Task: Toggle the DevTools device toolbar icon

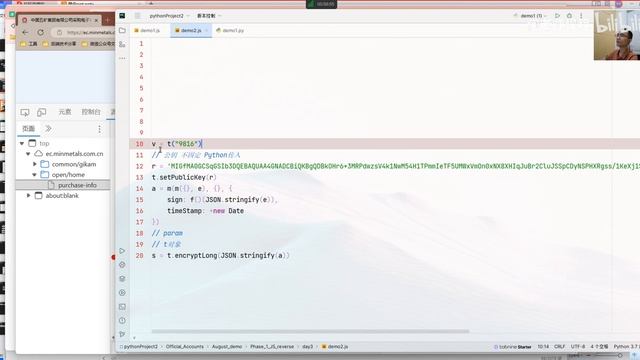Action: [42, 112]
